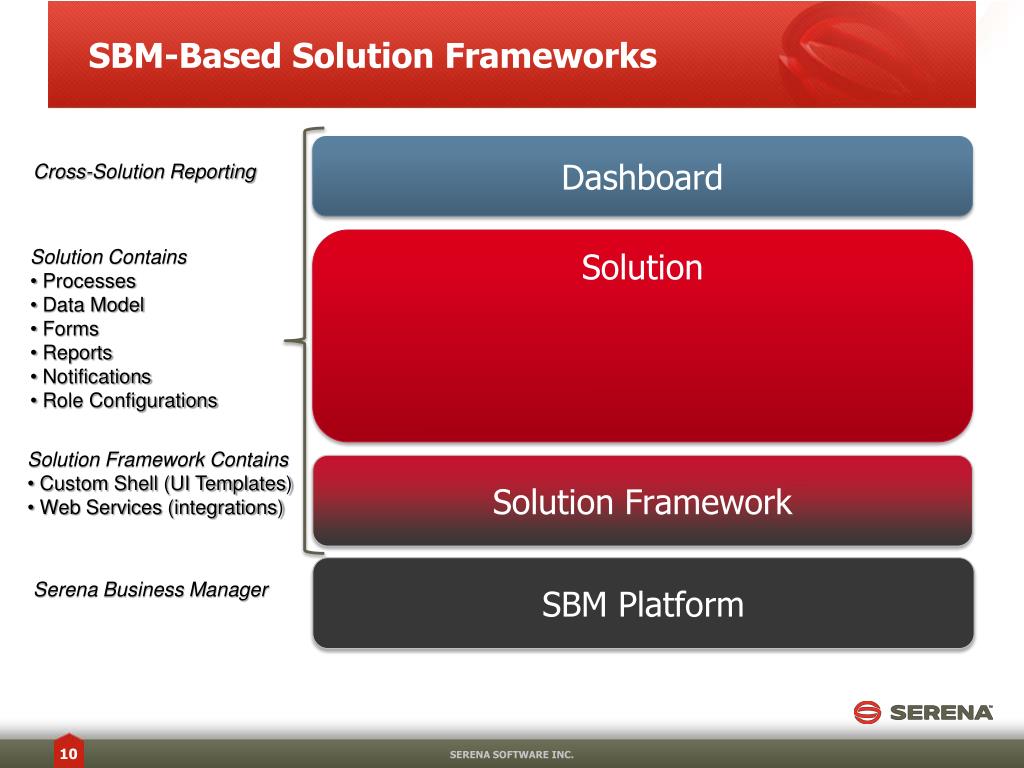Click the slide title 'SBM-Based Solution Frameworks'
Image resolution: width=1024 pixels, height=768 pixels.
(372, 56)
